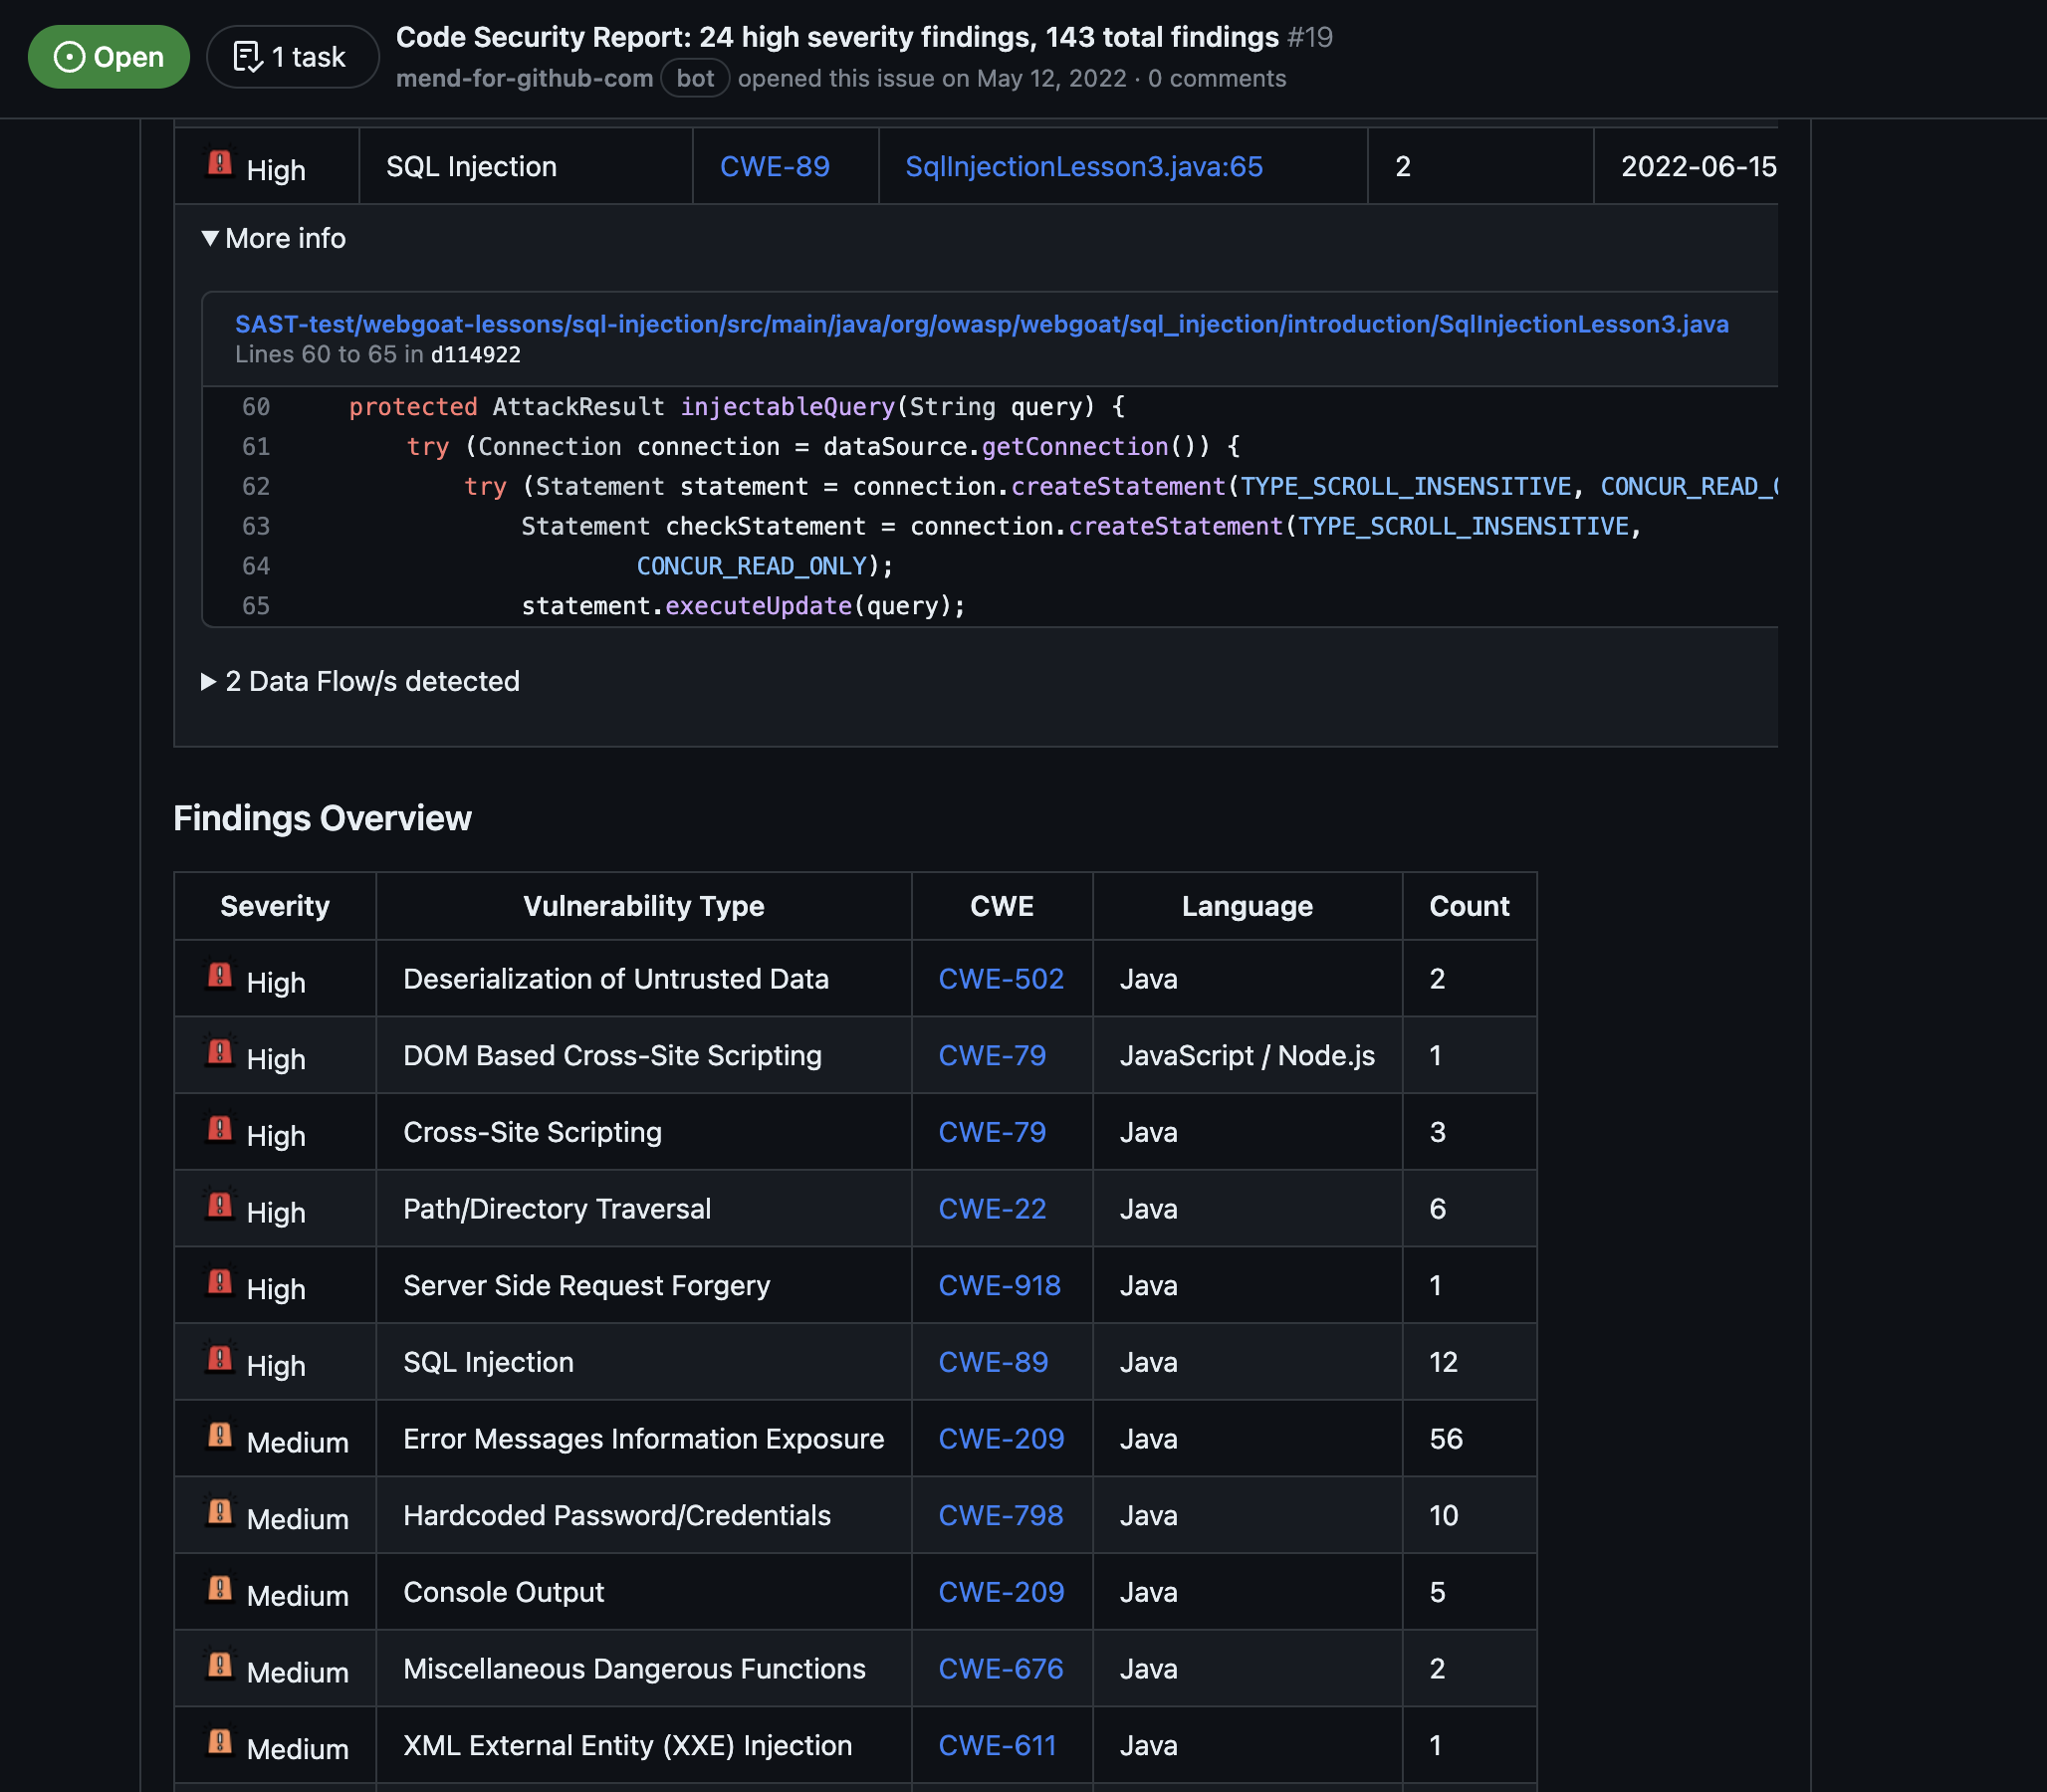
Task: Click commit hash d114922
Action: (x=475, y=355)
